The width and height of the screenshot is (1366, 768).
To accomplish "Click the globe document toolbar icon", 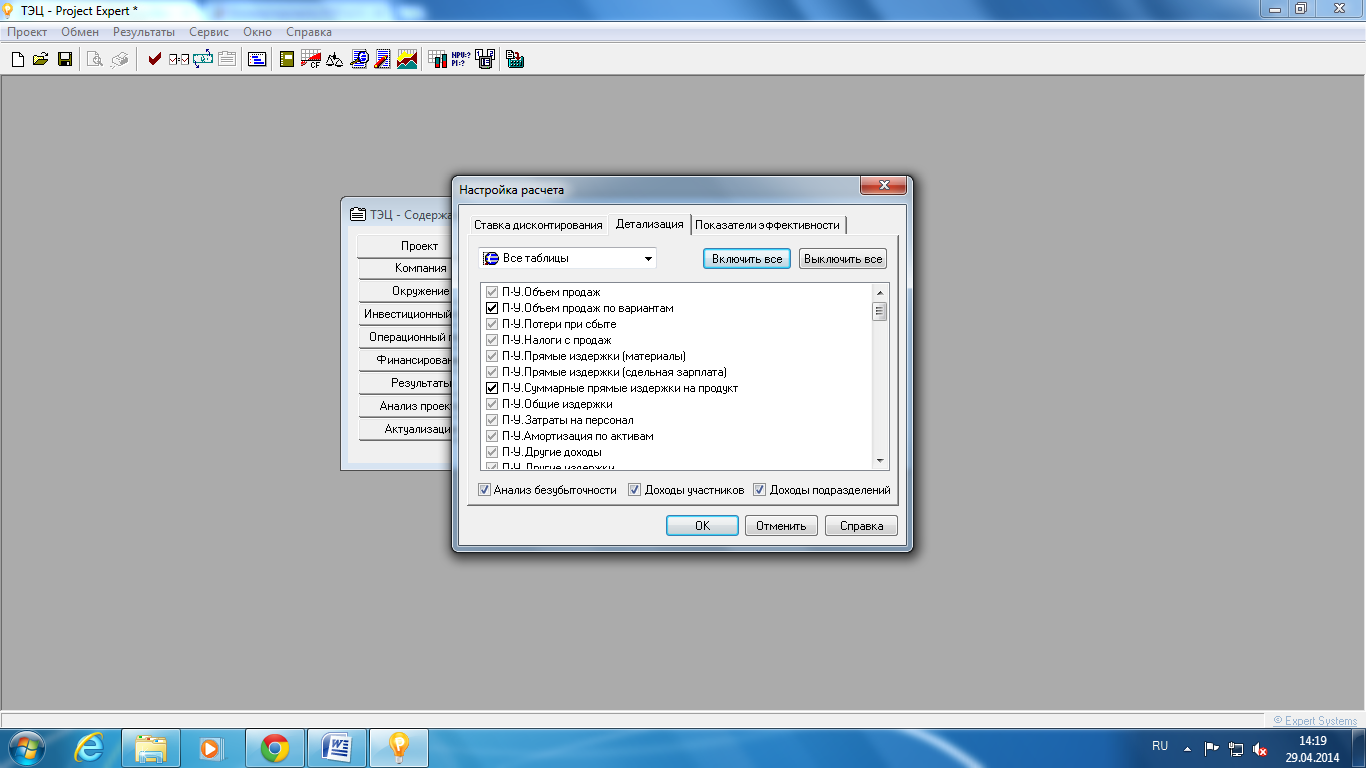I will click(359, 59).
